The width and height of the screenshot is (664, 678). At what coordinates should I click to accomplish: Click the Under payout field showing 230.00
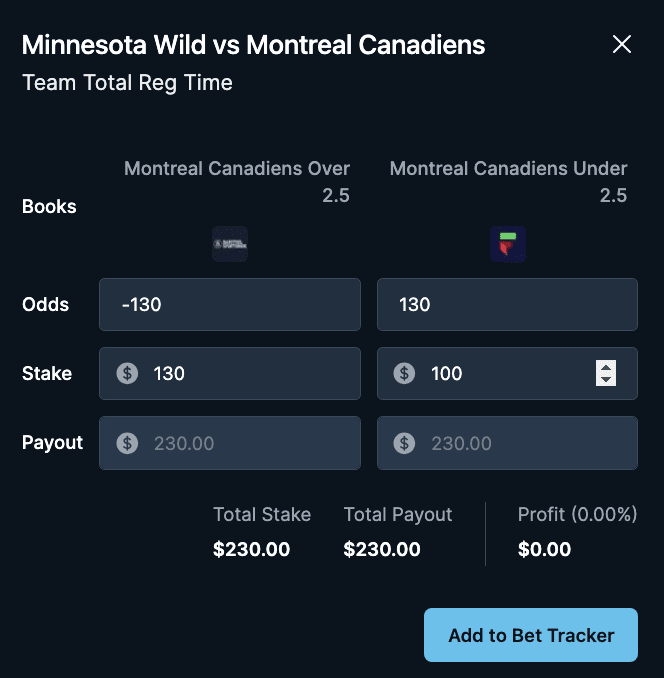click(508, 443)
